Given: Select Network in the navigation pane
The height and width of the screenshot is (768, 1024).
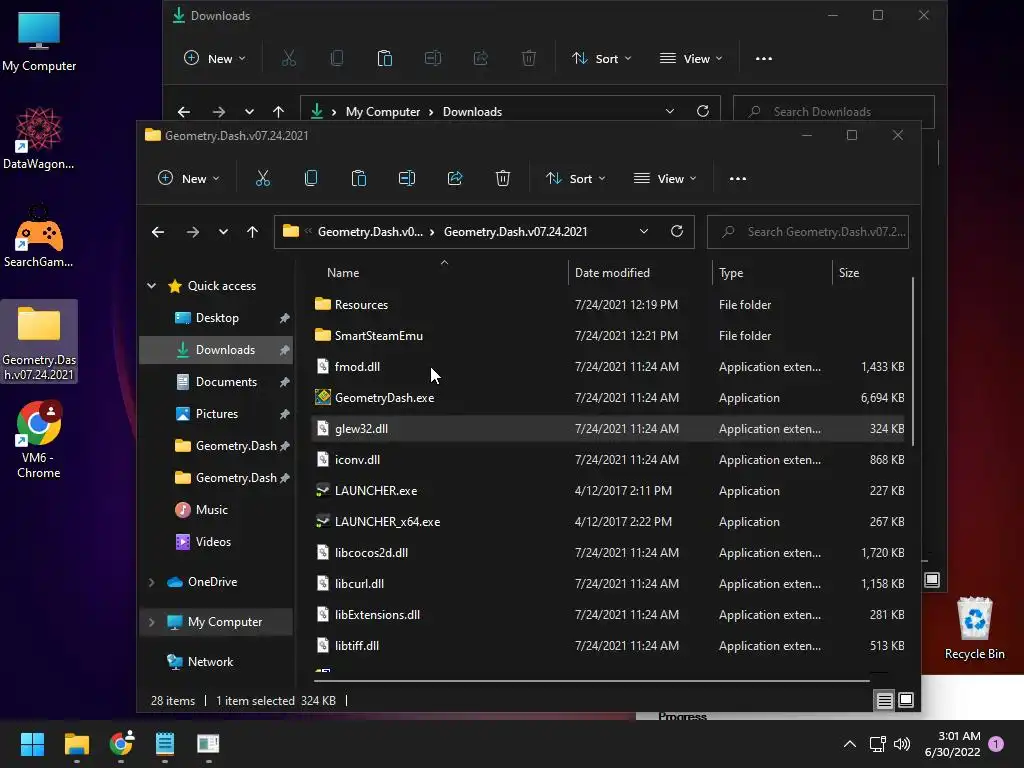Looking at the screenshot, I should tap(216, 662).
